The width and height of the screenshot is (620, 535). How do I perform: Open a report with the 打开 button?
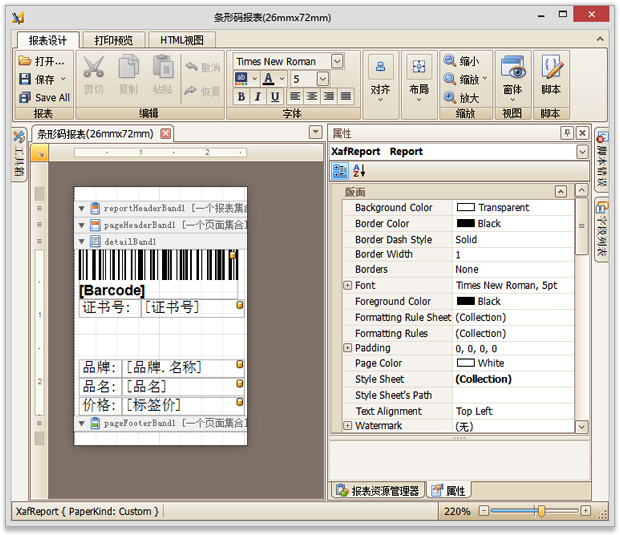point(42,61)
